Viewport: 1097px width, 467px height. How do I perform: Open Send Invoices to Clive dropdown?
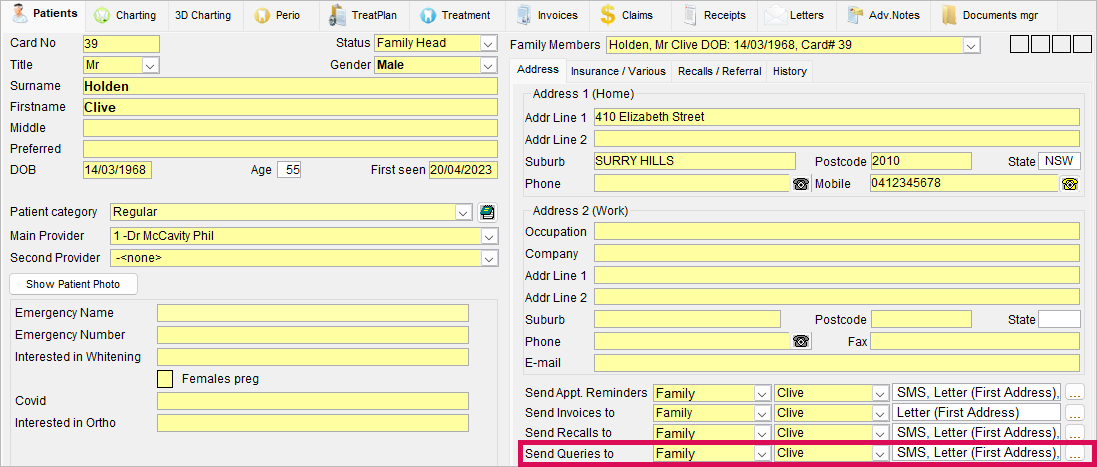point(880,412)
